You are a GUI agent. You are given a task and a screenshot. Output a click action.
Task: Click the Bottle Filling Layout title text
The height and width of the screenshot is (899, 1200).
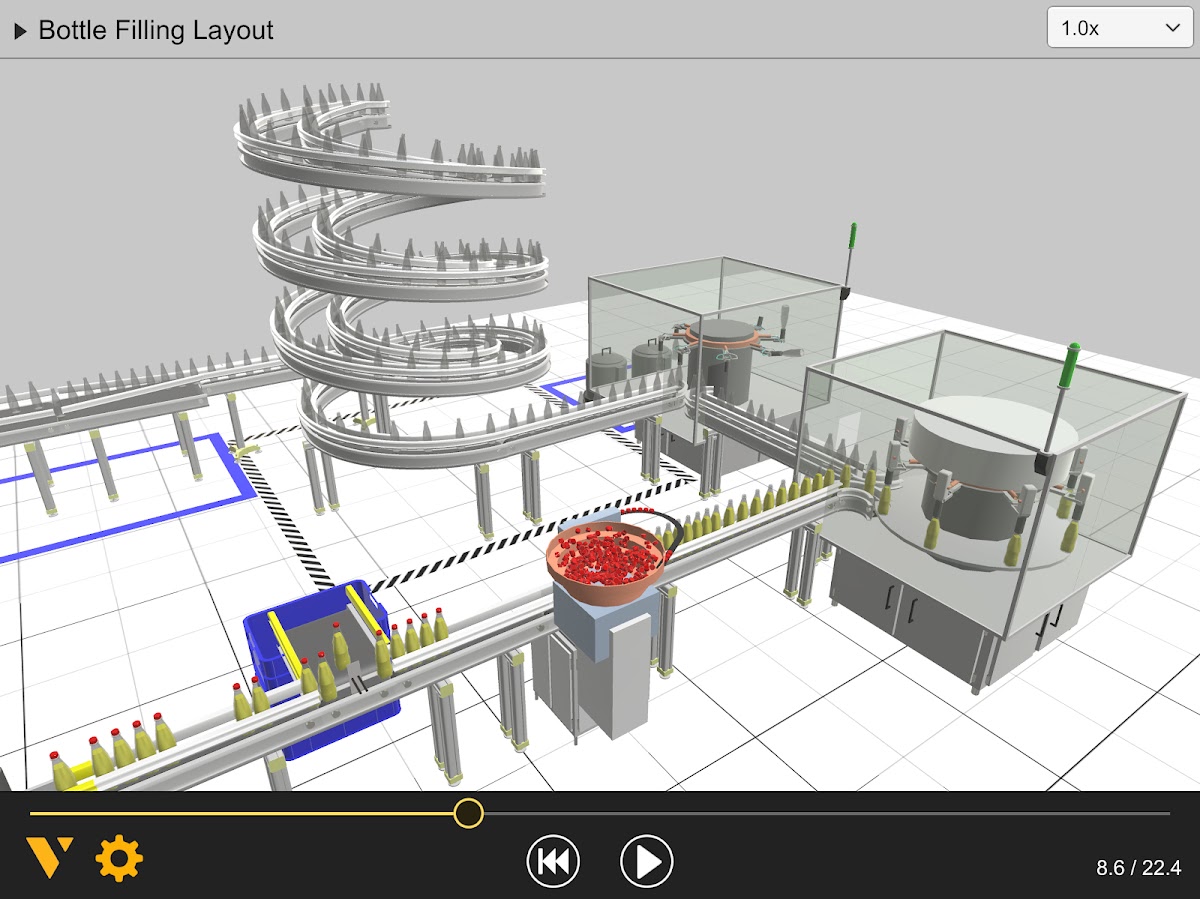[156, 31]
